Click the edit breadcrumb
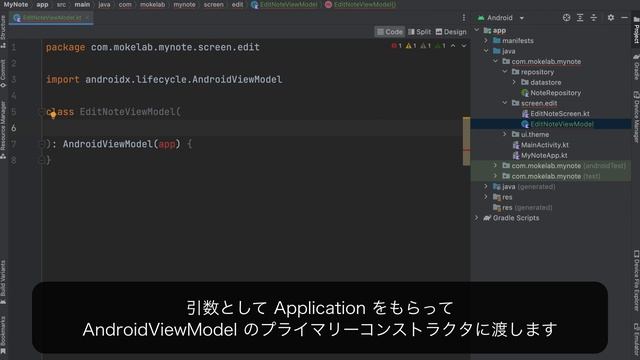640x360 pixels. 237,4
